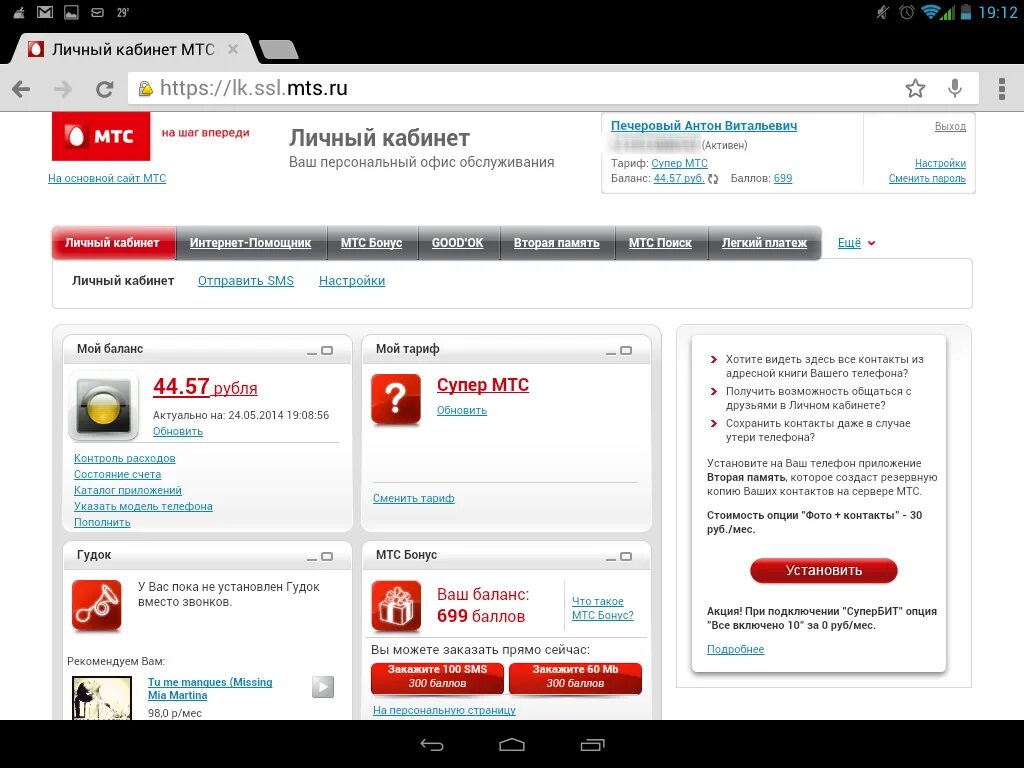Maximize the Гудок widget
This screenshot has height=768, width=1024.
pyautogui.click(x=327, y=557)
